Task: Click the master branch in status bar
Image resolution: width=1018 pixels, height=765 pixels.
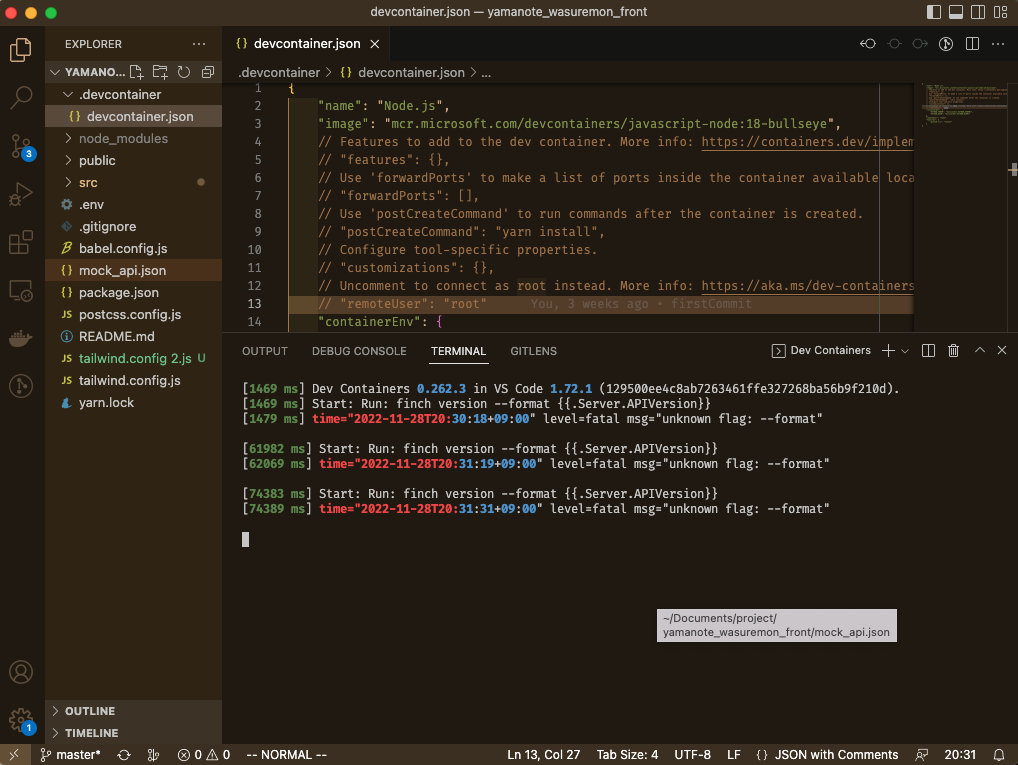Action: click(x=71, y=755)
